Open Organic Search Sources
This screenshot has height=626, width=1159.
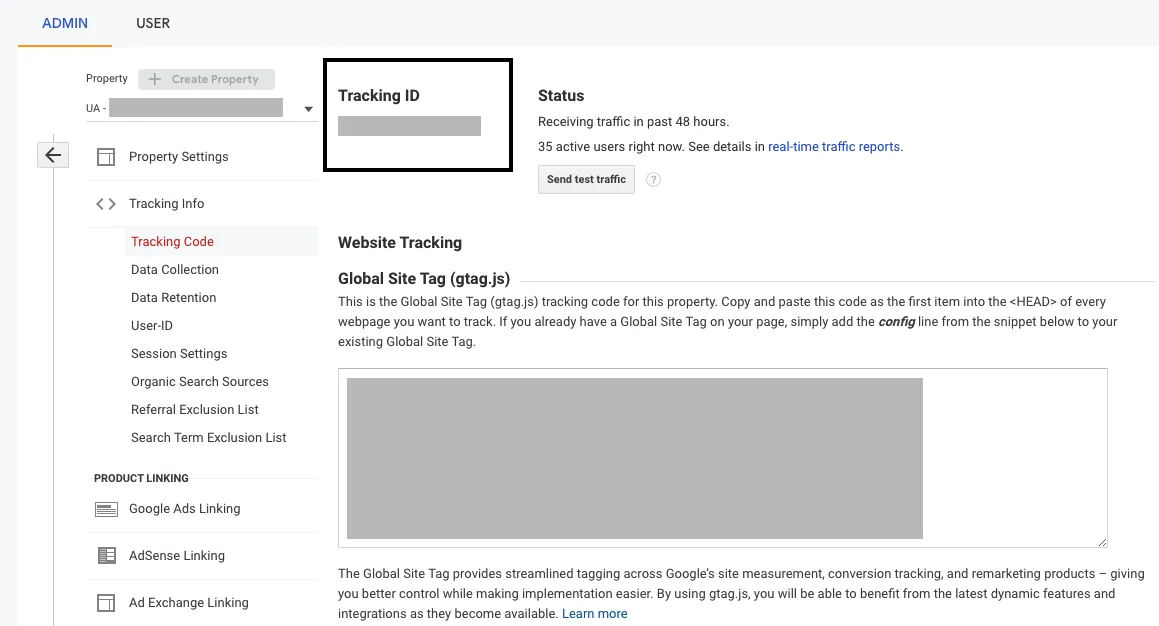[x=200, y=382]
